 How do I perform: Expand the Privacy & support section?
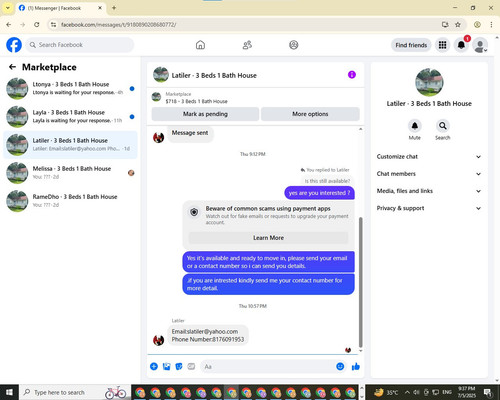pos(429,208)
